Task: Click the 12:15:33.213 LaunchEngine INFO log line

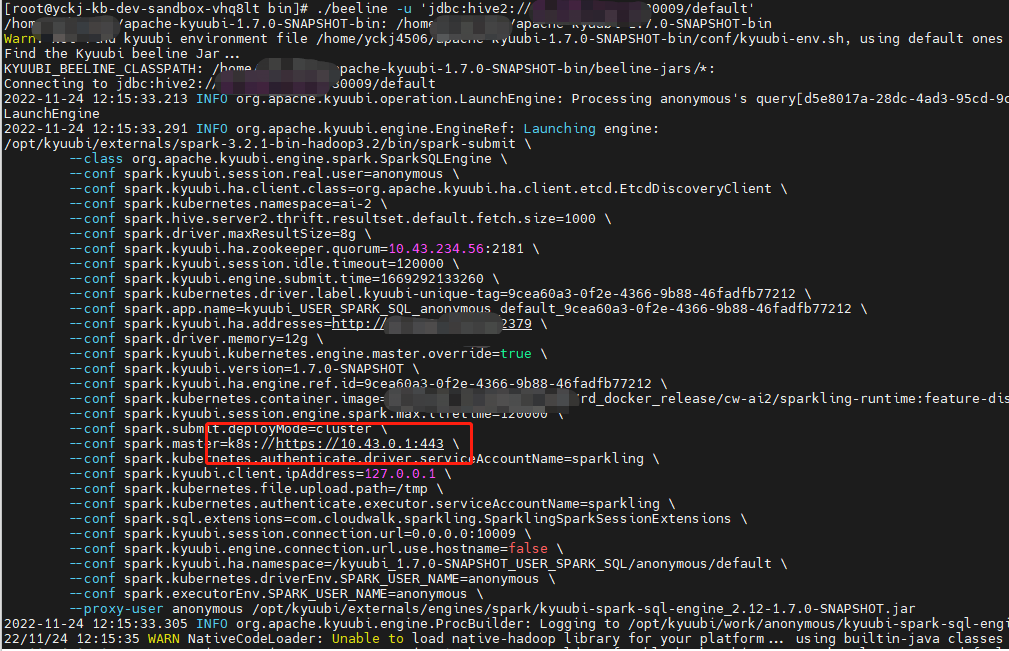Action: point(506,98)
